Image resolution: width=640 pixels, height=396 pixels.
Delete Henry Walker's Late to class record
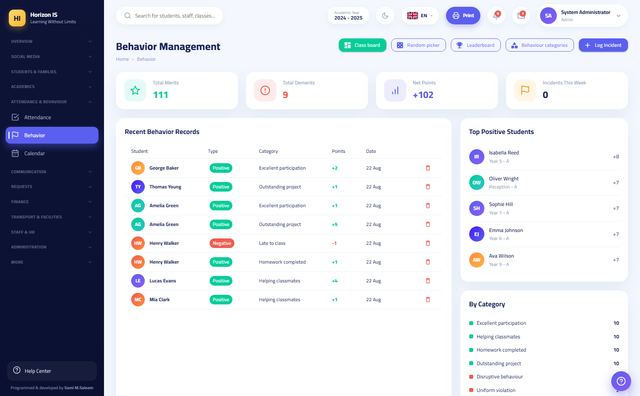click(428, 243)
